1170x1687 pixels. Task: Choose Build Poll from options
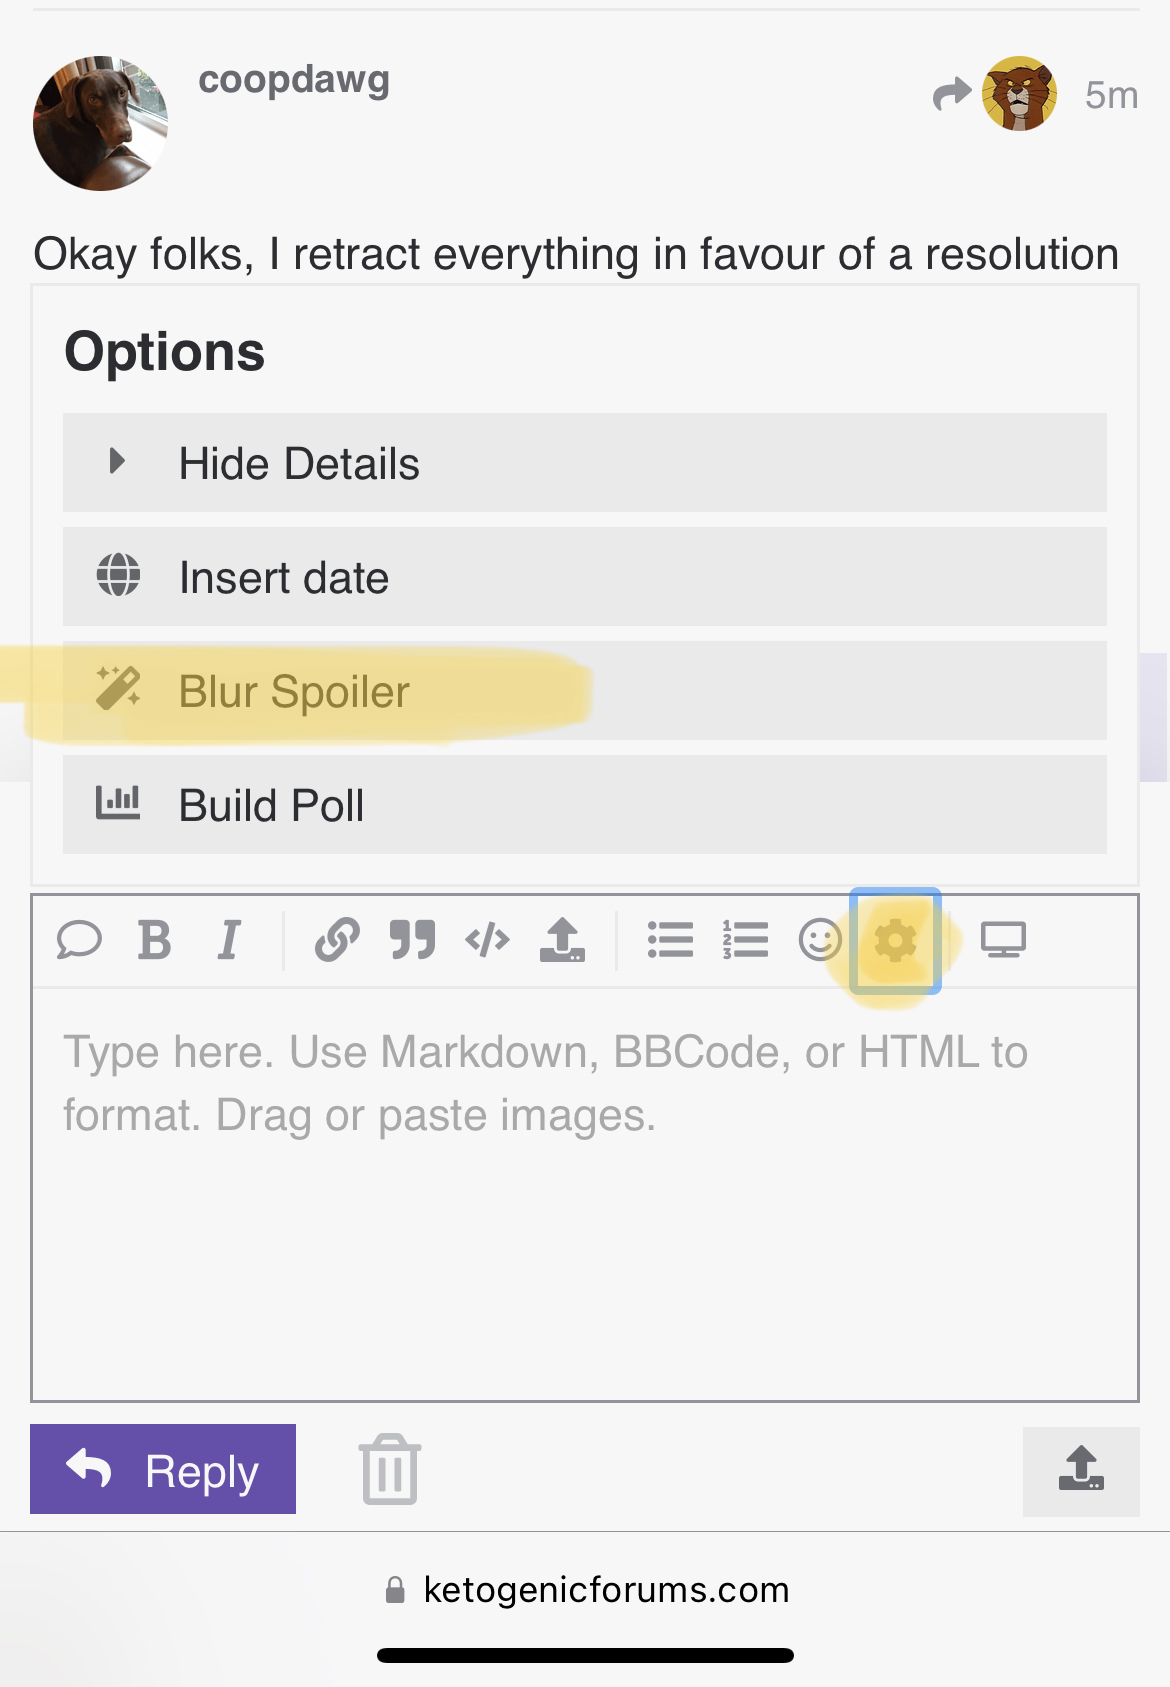[x=585, y=805]
